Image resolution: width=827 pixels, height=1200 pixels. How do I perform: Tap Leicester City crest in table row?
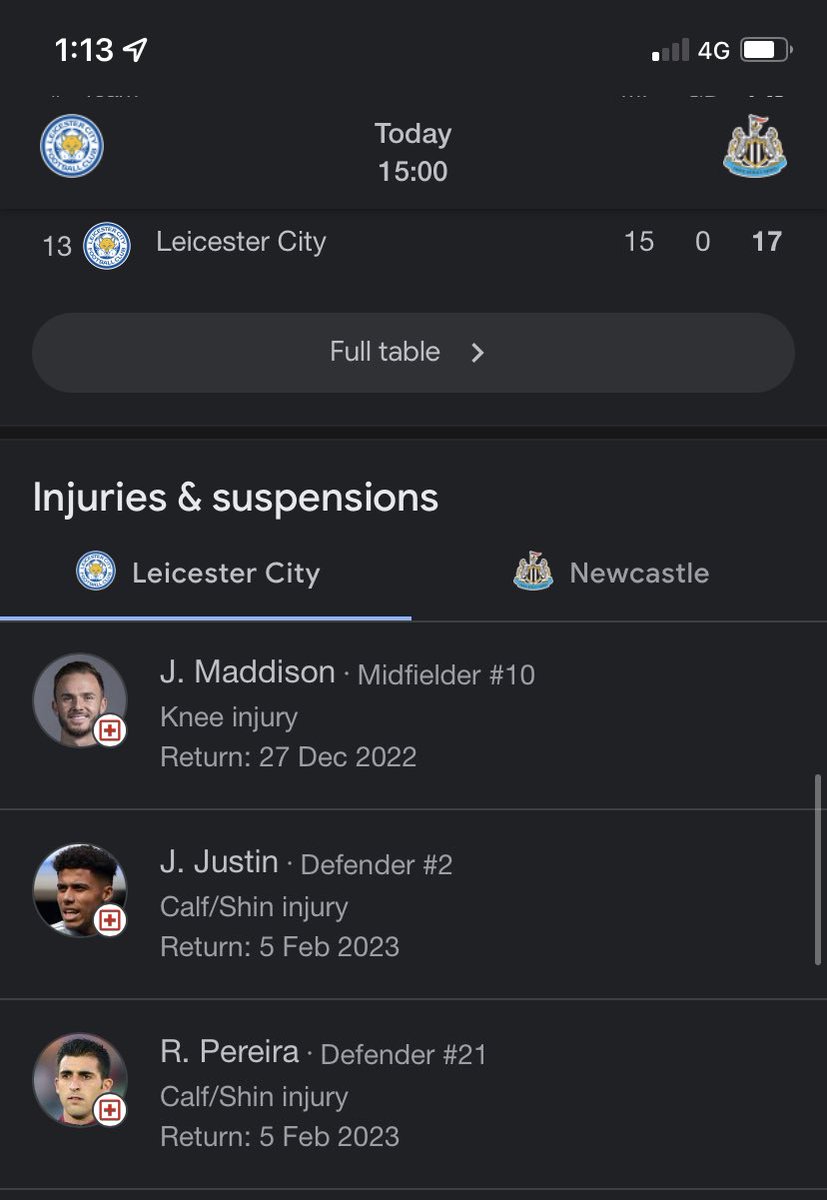pos(106,245)
